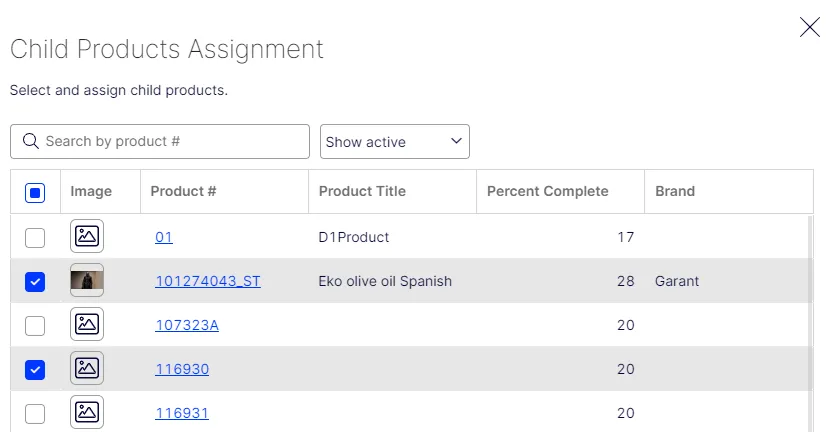The image size is (831, 432).
Task: Click the percent value 20 for product 107323A
Action: coord(625,325)
